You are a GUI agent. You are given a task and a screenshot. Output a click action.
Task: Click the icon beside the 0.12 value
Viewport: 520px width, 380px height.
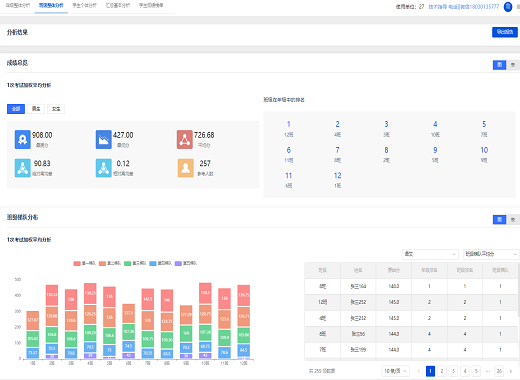click(x=104, y=168)
